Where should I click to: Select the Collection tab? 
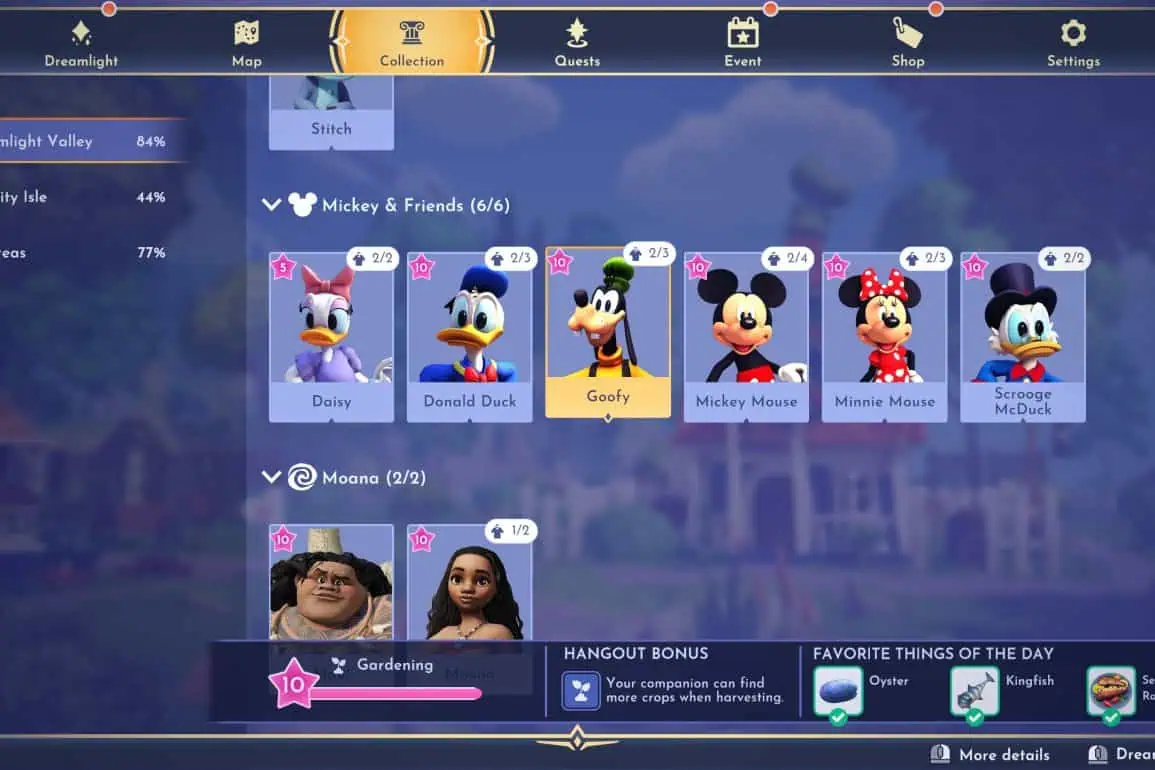[x=412, y=43]
